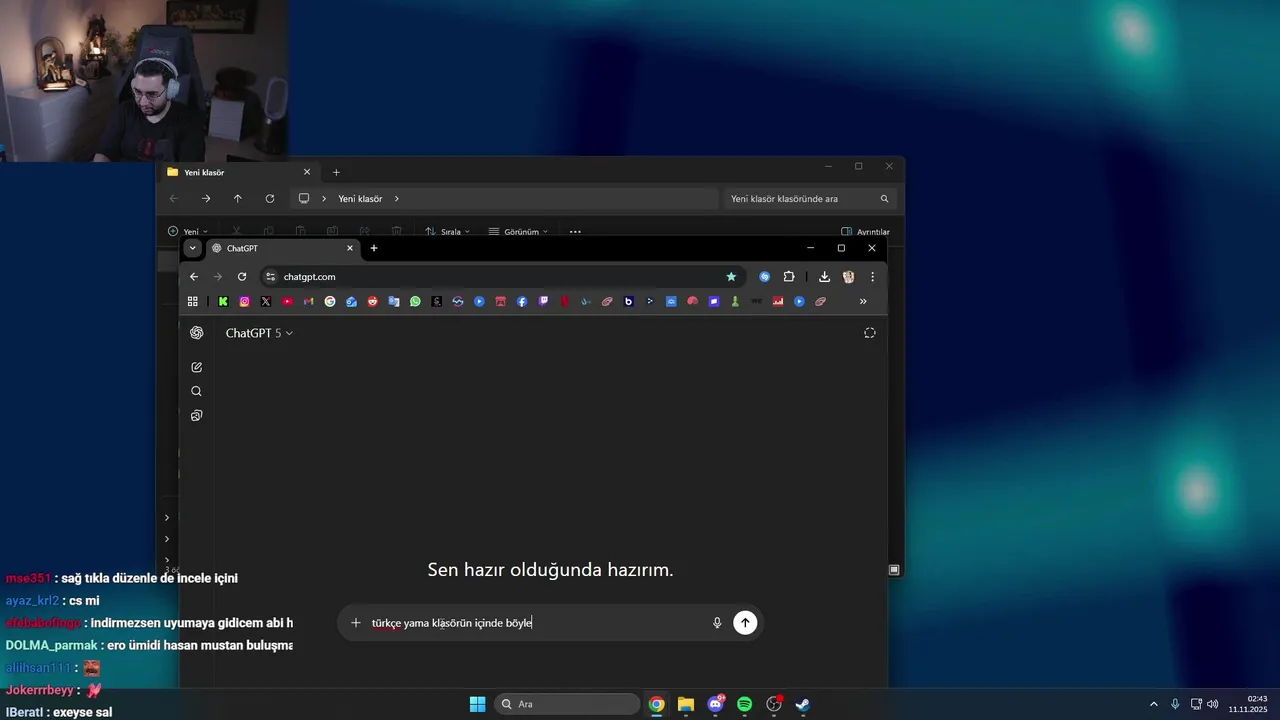Open the Twitch bookmark

pyautogui.click(x=543, y=301)
